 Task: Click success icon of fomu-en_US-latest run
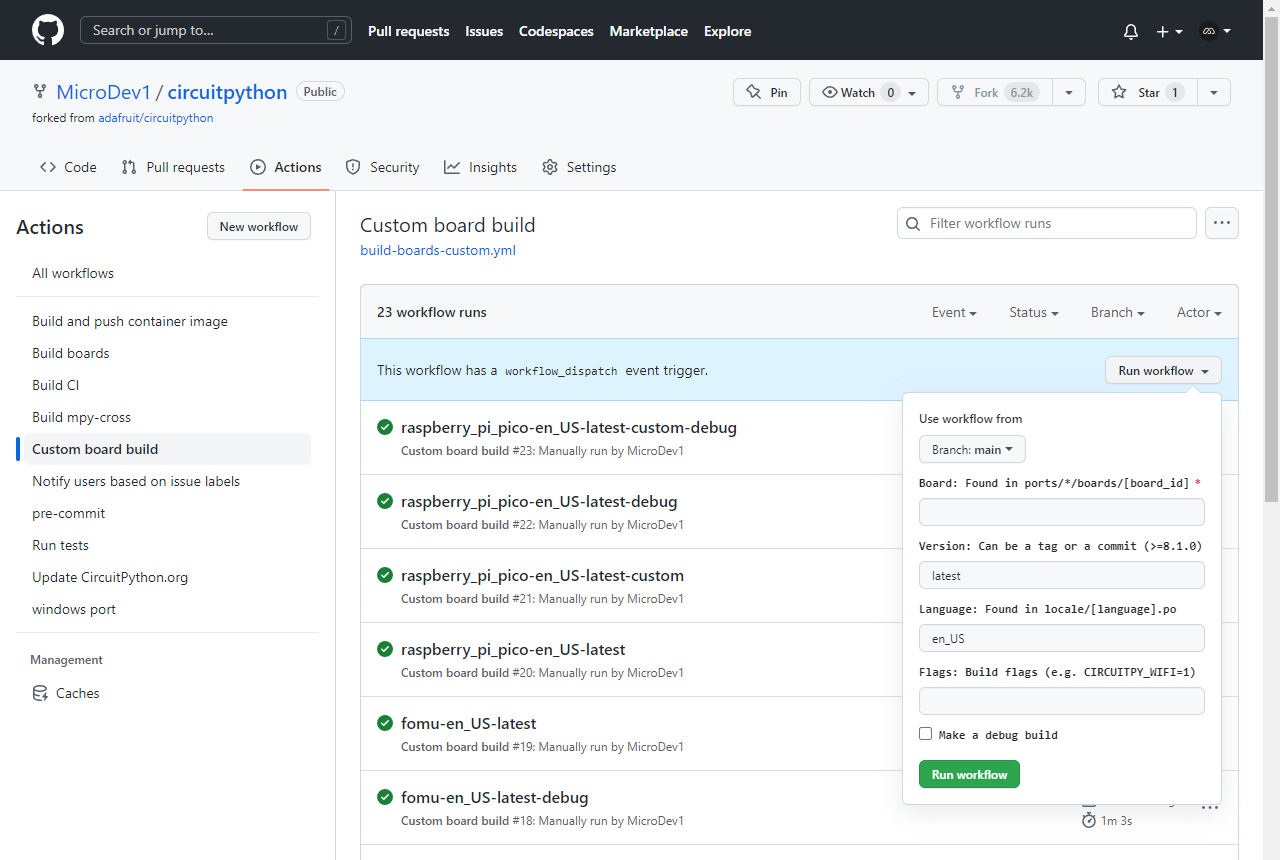point(385,723)
